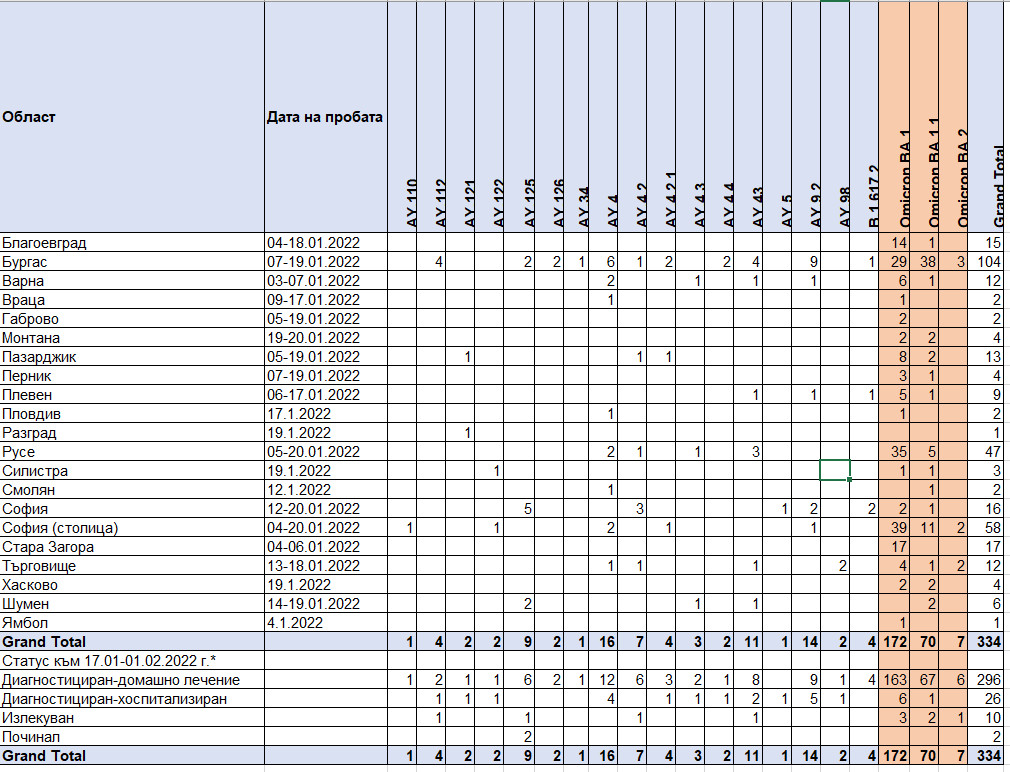Select Диагностициран-хоспитализиран row label
The width and height of the screenshot is (1010, 772).
[x=132, y=699]
